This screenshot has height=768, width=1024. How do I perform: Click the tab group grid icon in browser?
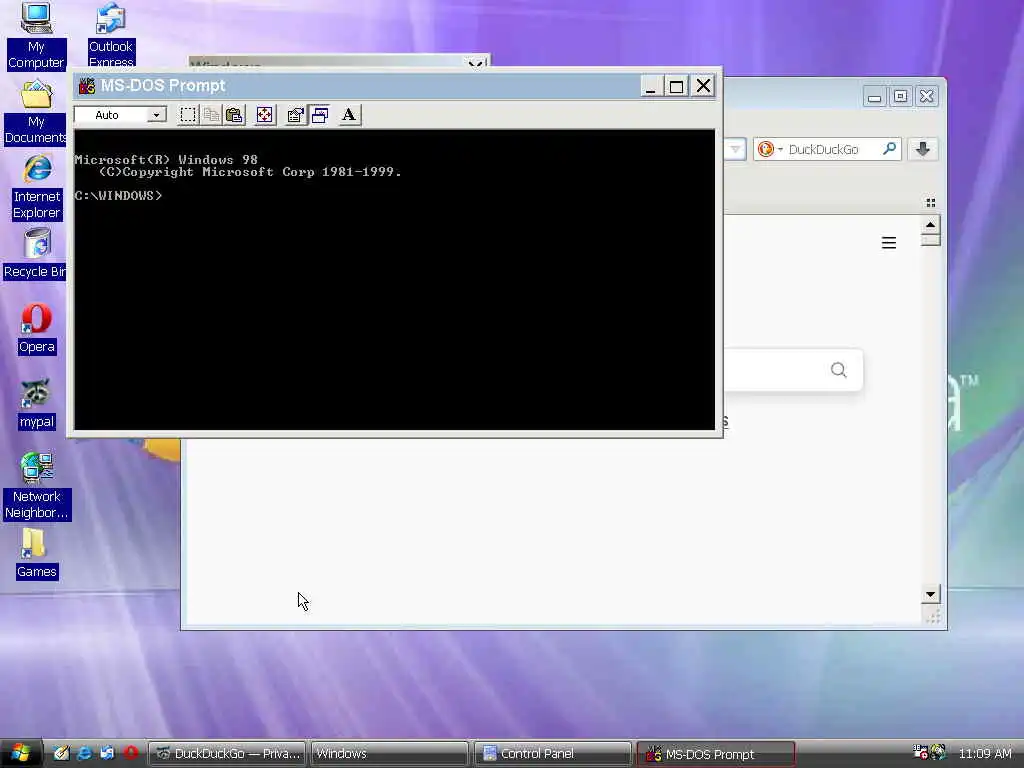931,202
